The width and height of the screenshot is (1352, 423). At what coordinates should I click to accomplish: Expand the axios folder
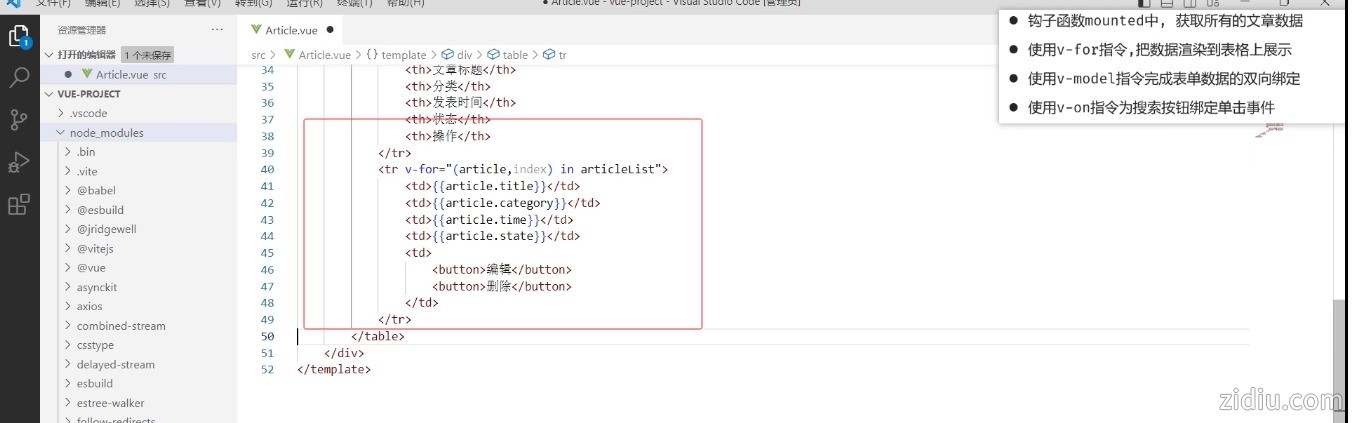pyautogui.click(x=89, y=306)
